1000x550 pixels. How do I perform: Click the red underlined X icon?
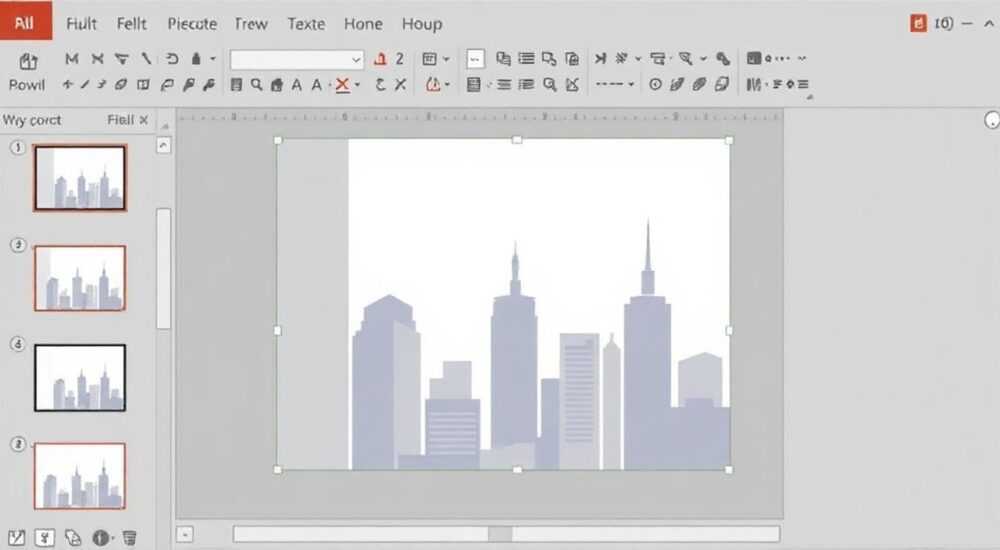pyautogui.click(x=342, y=85)
